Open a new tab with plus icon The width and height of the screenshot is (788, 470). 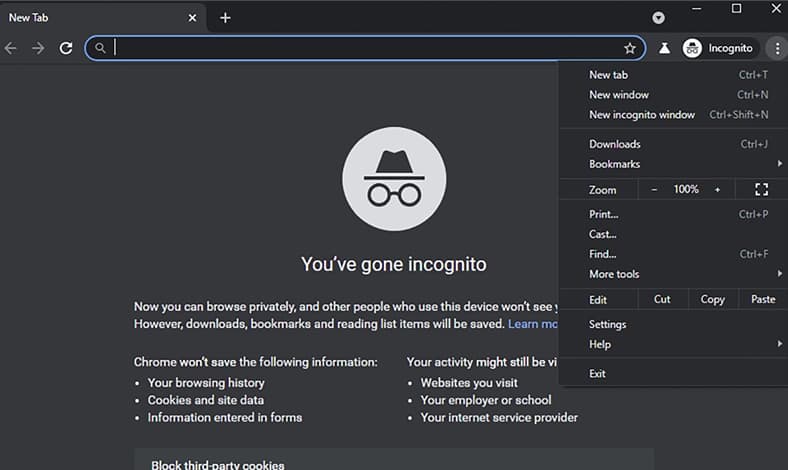click(x=225, y=18)
